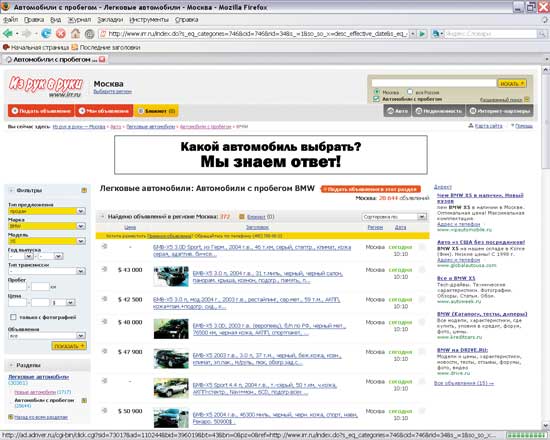
Task: Click the Filters panel help icon
Action: (x=84, y=190)
